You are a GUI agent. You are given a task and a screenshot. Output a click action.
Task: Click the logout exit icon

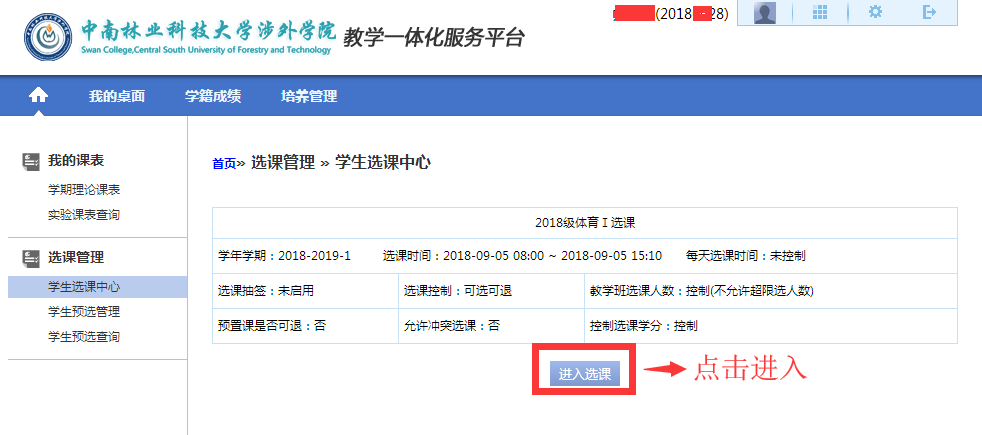coord(930,12)
